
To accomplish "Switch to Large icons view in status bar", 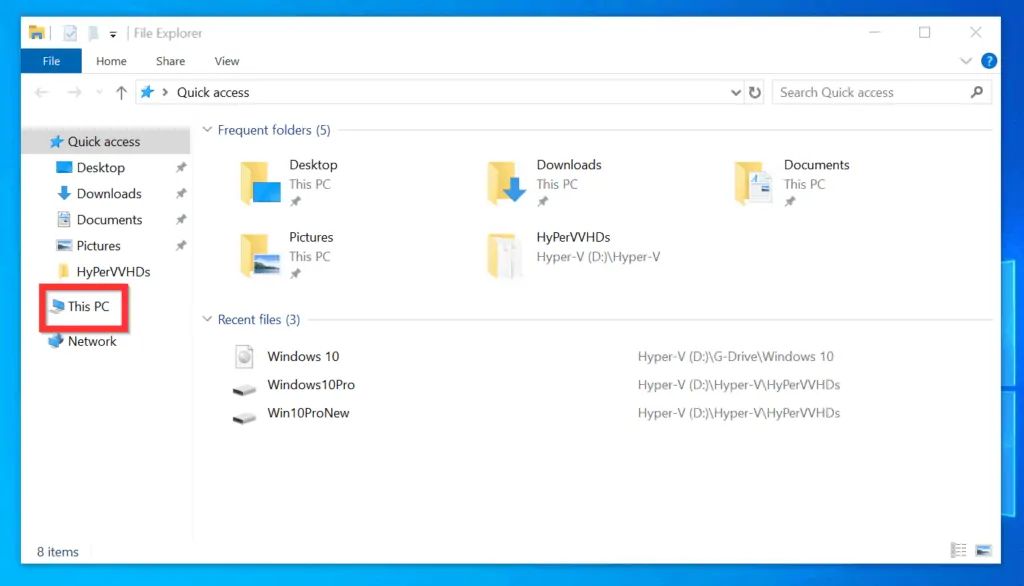I will pyautogui.click(x=983, y=550).
